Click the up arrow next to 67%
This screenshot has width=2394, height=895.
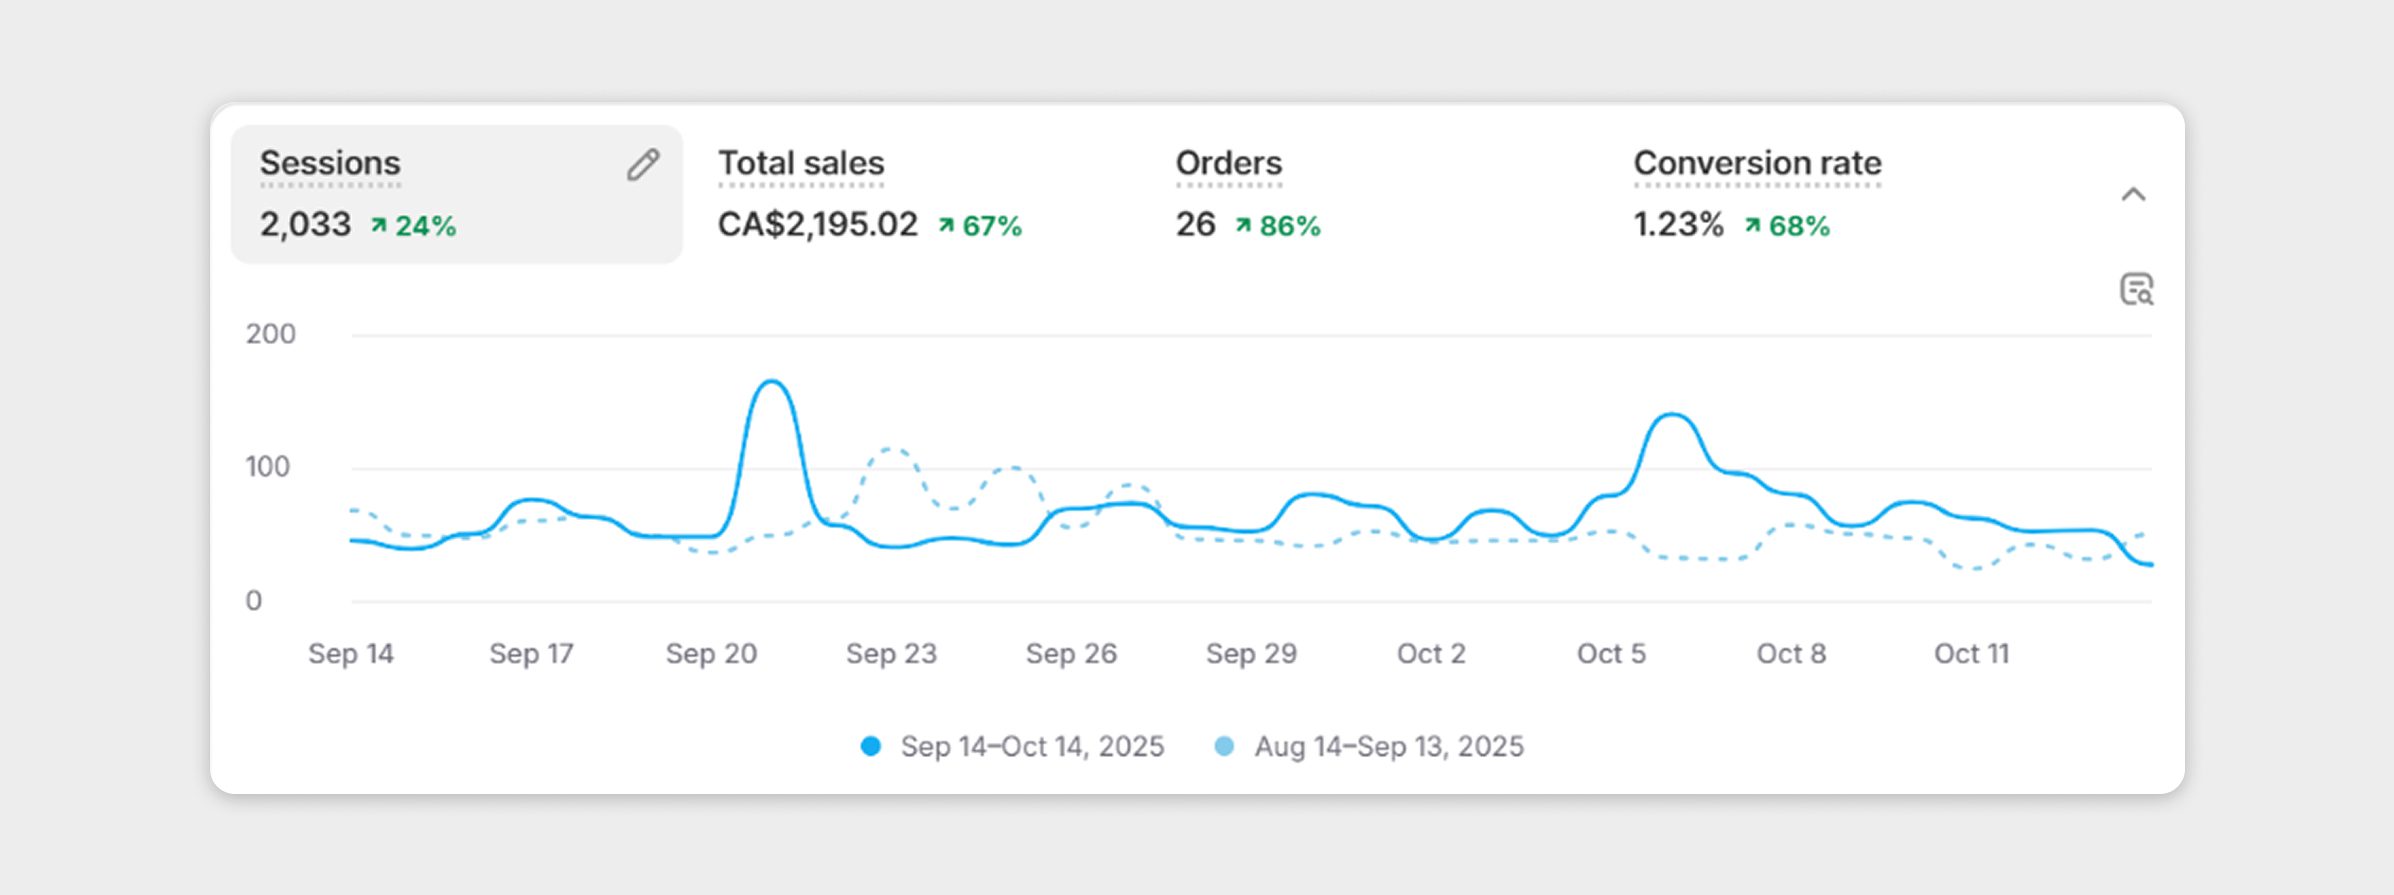tap(946, 226)
